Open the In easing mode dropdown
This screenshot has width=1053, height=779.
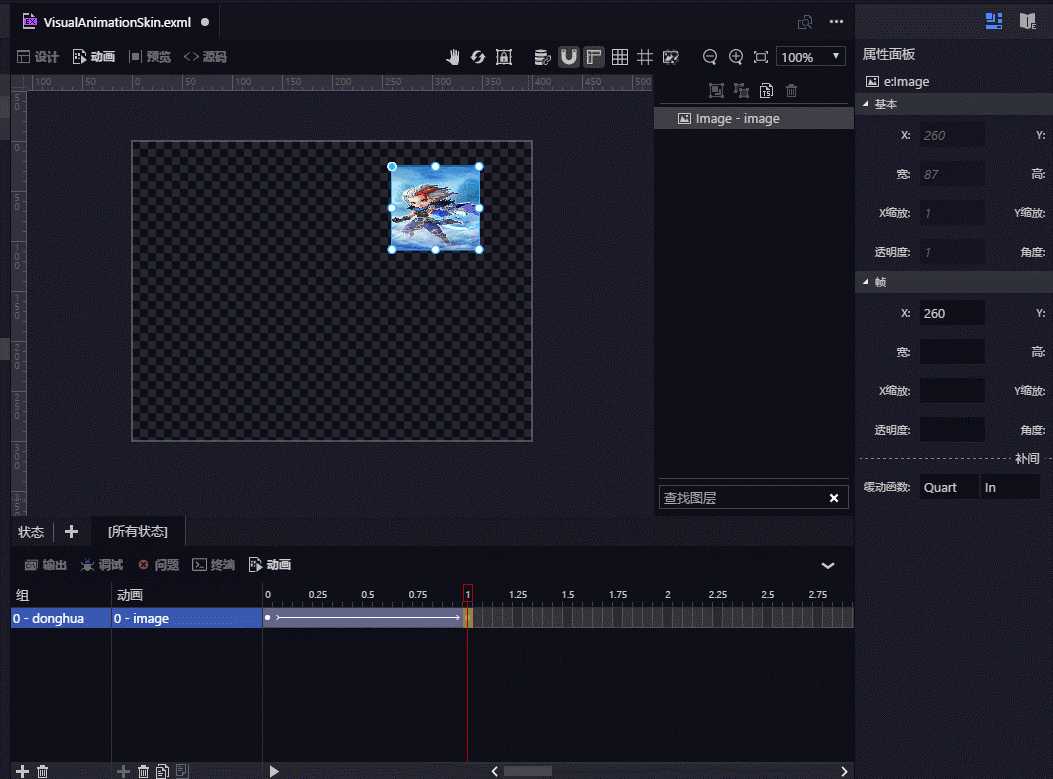pos(1010,488)
